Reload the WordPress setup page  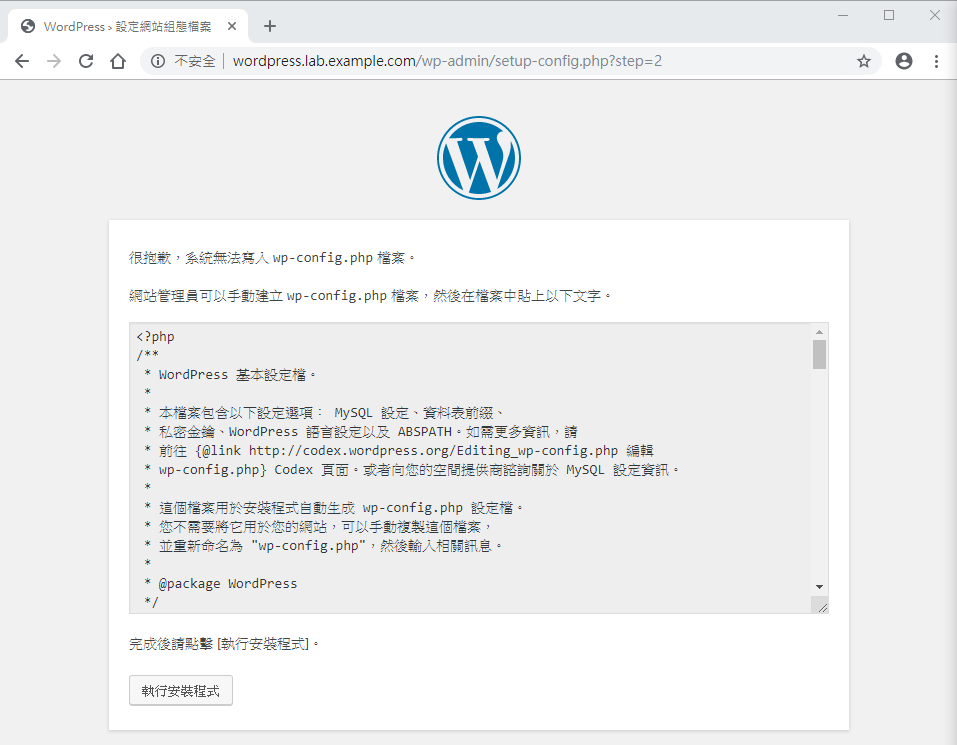pos(86,61)
